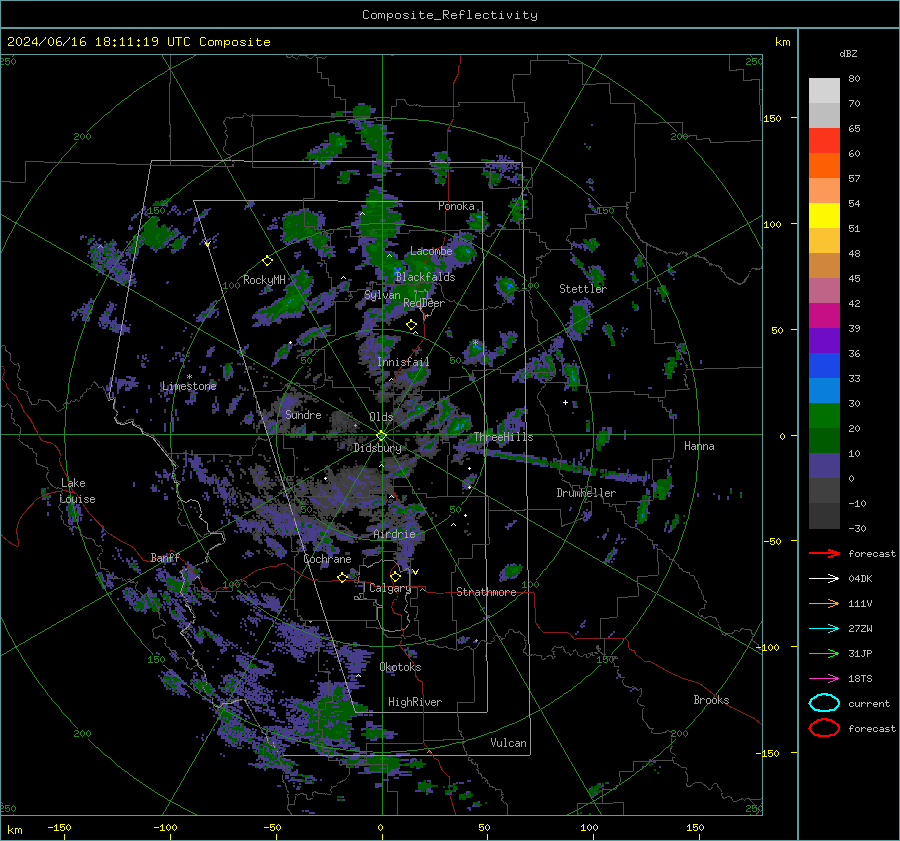Click the dBZ legend heading
Image resolution: width=900 pixels, height=841 pixels.
coord(848,53)
